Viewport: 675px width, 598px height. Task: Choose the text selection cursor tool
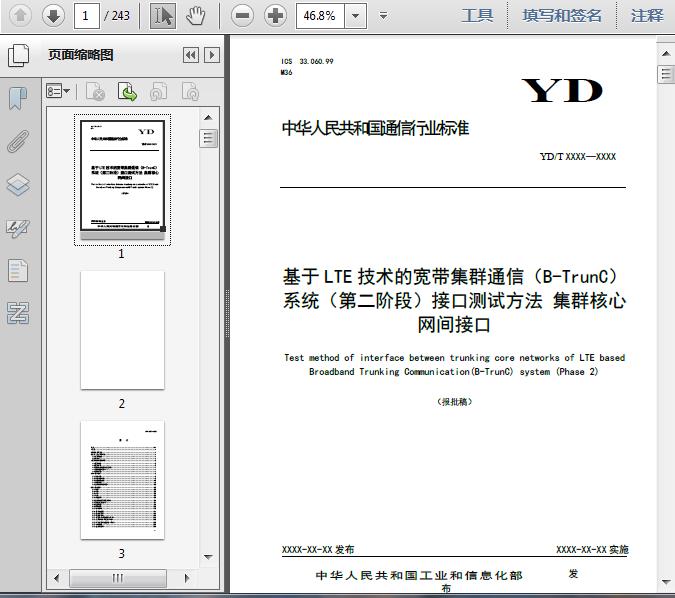point(163,16)
